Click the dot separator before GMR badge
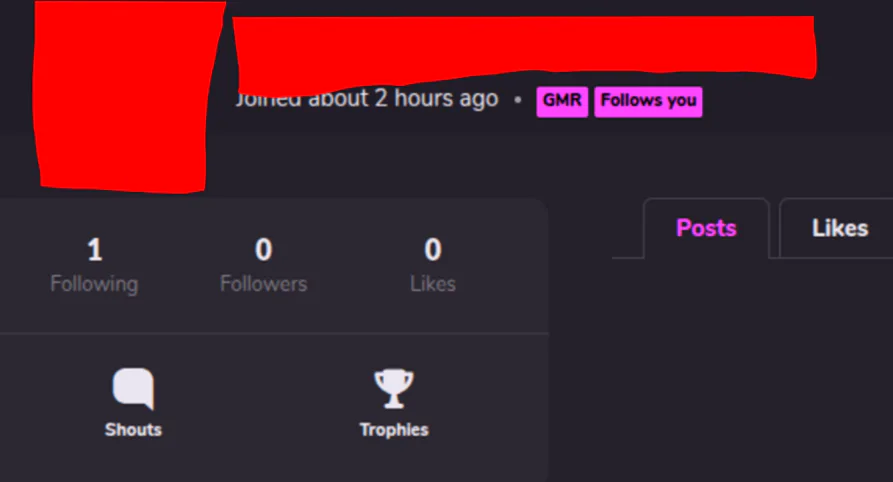Image resolution: width=893 pixels, height=482 pixels. pyautogui.click(x=518, y=100)
